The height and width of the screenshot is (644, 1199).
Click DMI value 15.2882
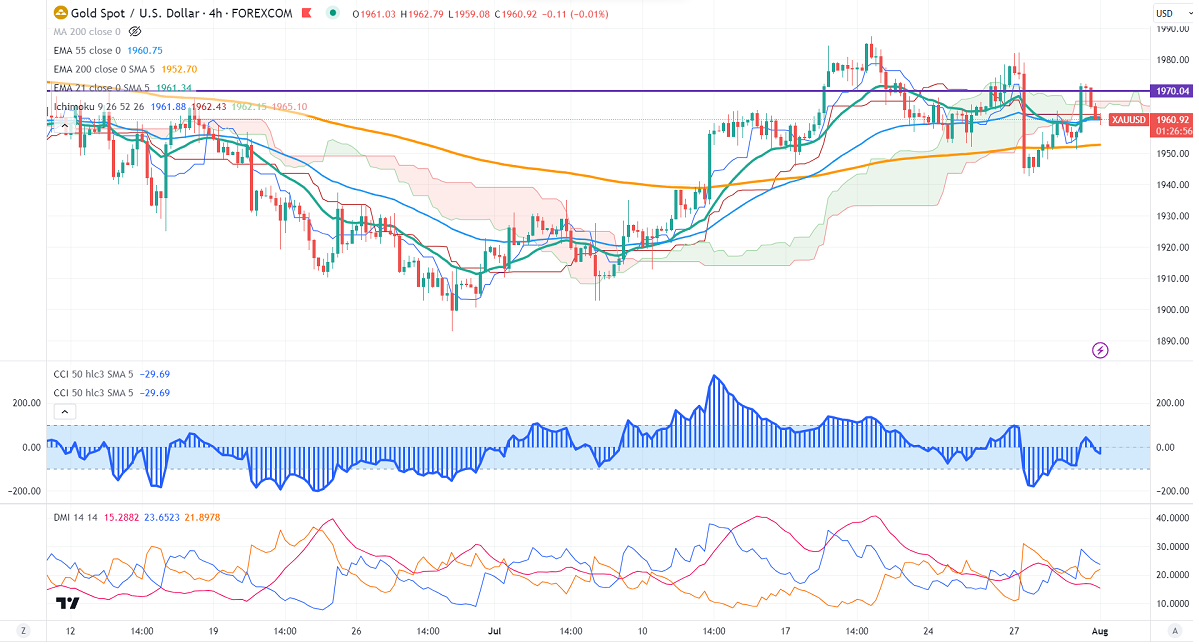(122, 518)
